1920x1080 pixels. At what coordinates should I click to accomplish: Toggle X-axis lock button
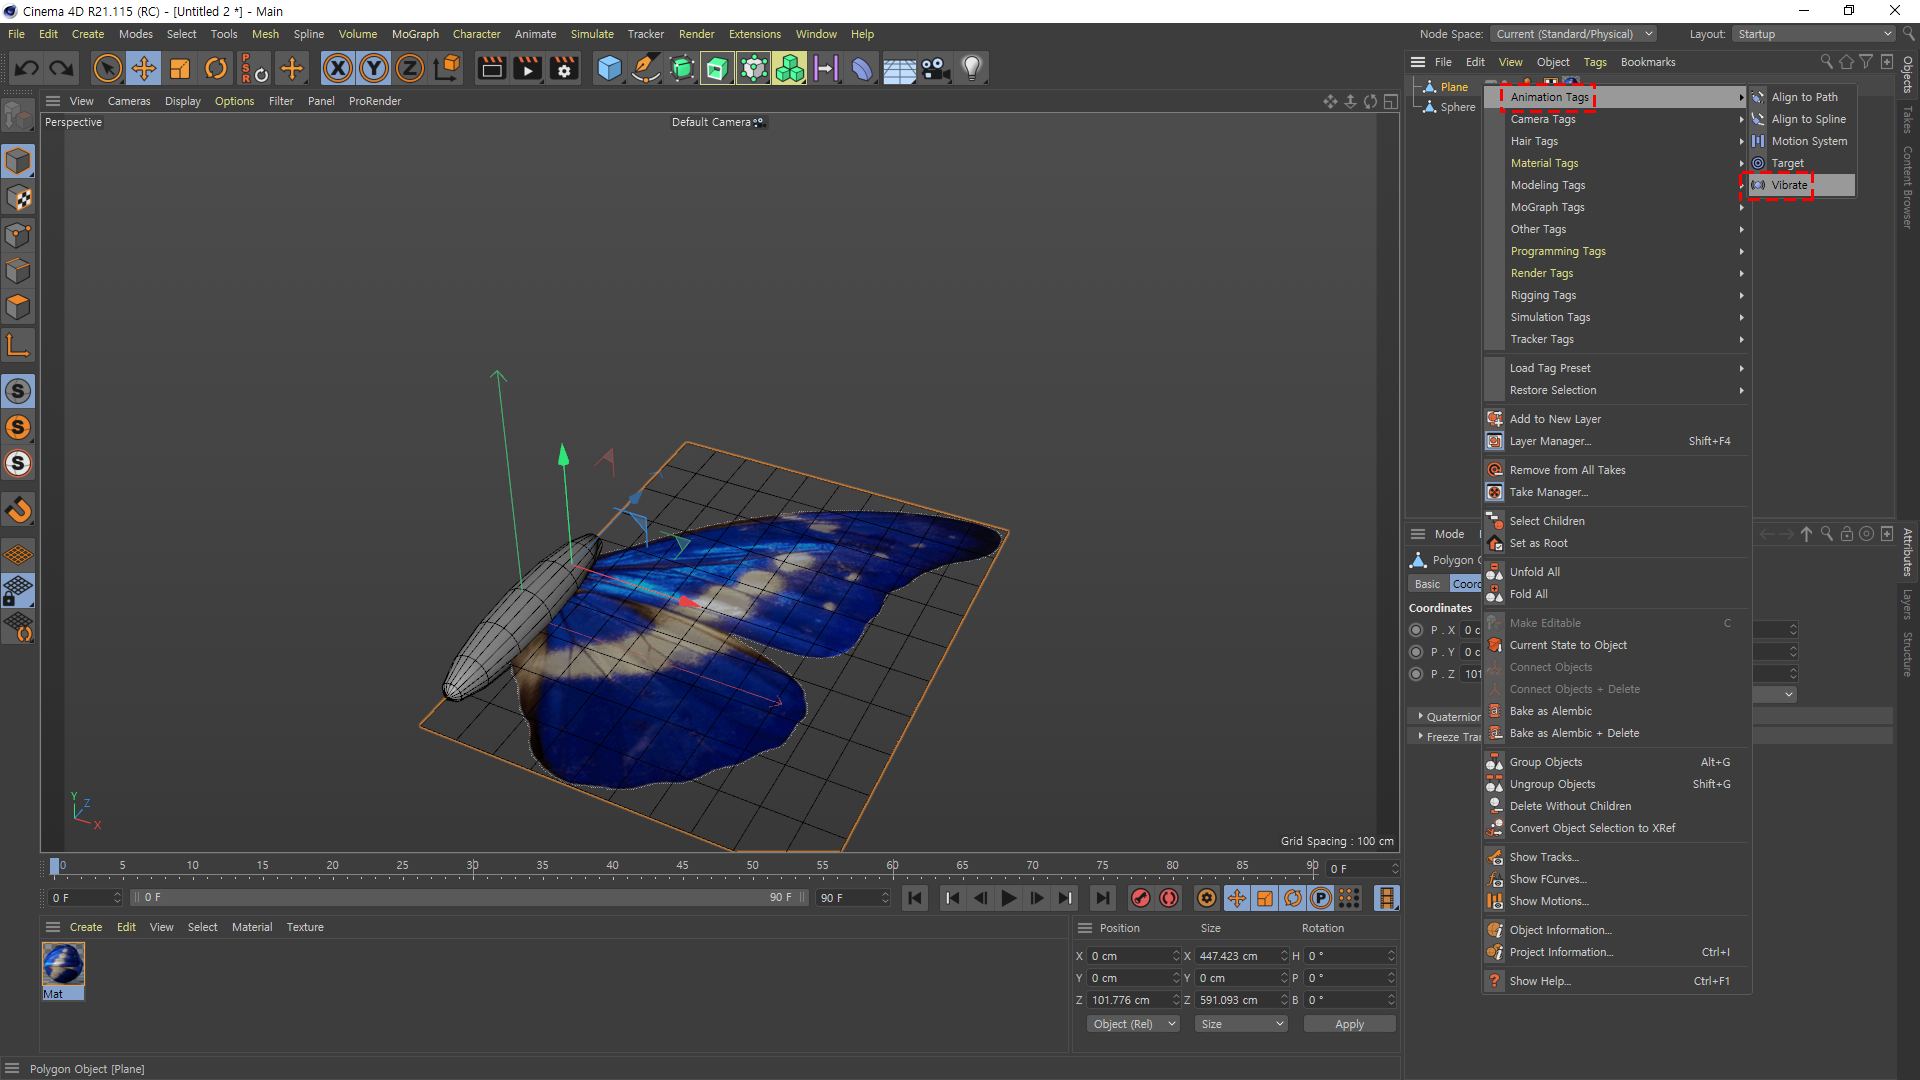pyautogui.click(x=338, y=69)
